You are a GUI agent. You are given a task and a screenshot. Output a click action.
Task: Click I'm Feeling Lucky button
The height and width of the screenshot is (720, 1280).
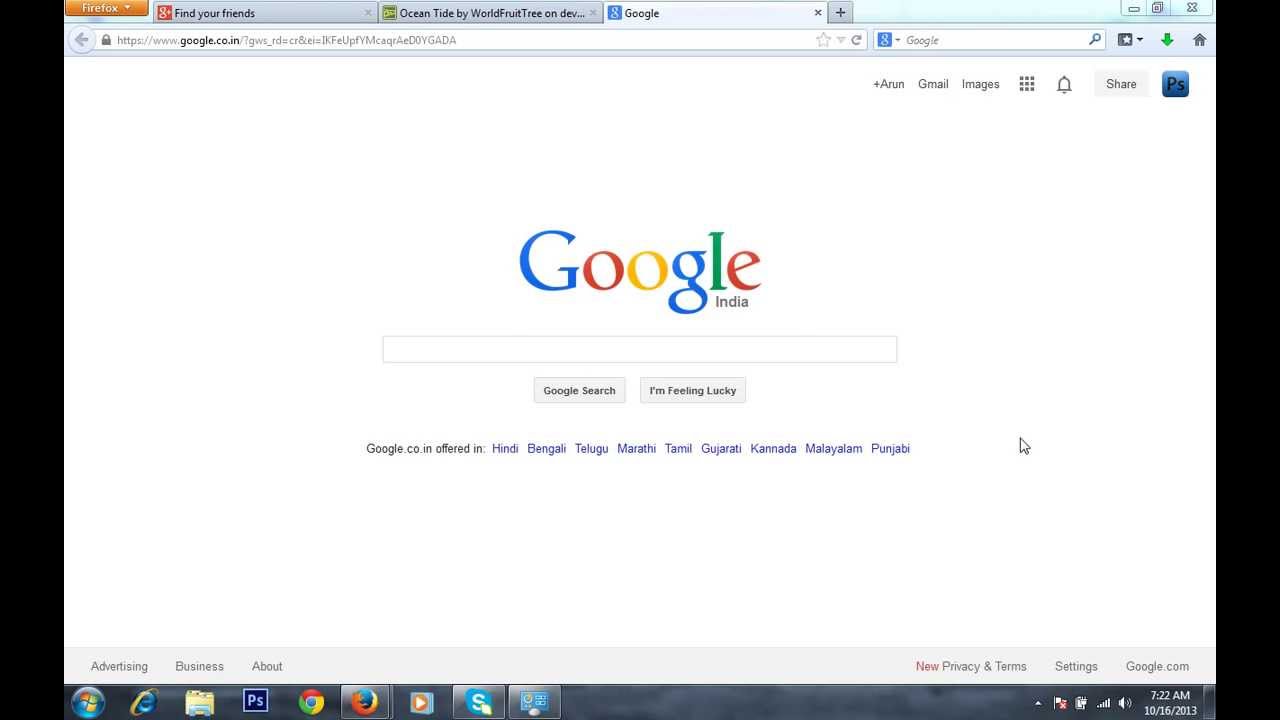693,391
